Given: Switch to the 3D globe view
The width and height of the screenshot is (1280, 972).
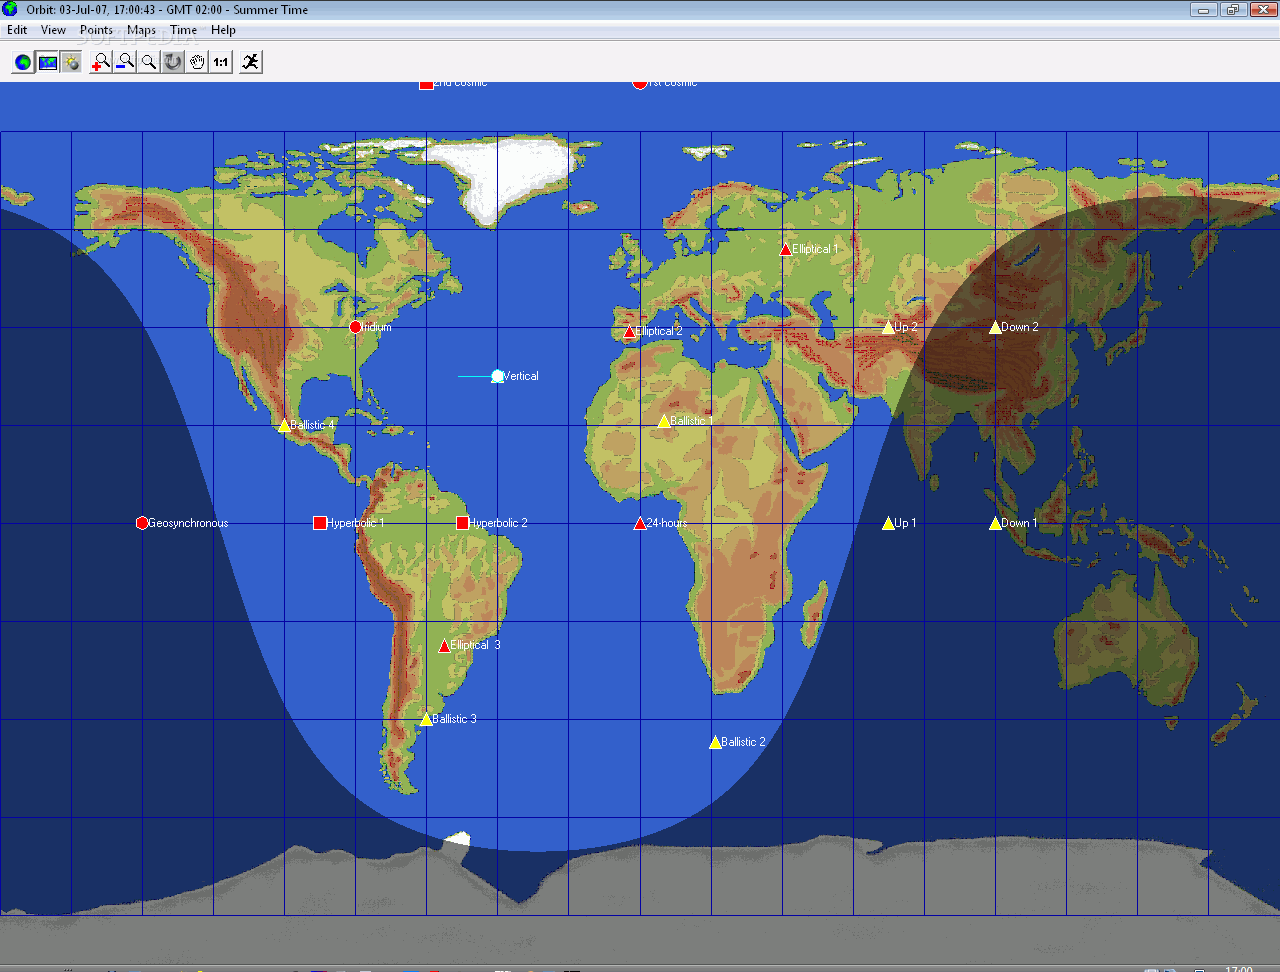Looking at the screenshot, I should (23, 62).
